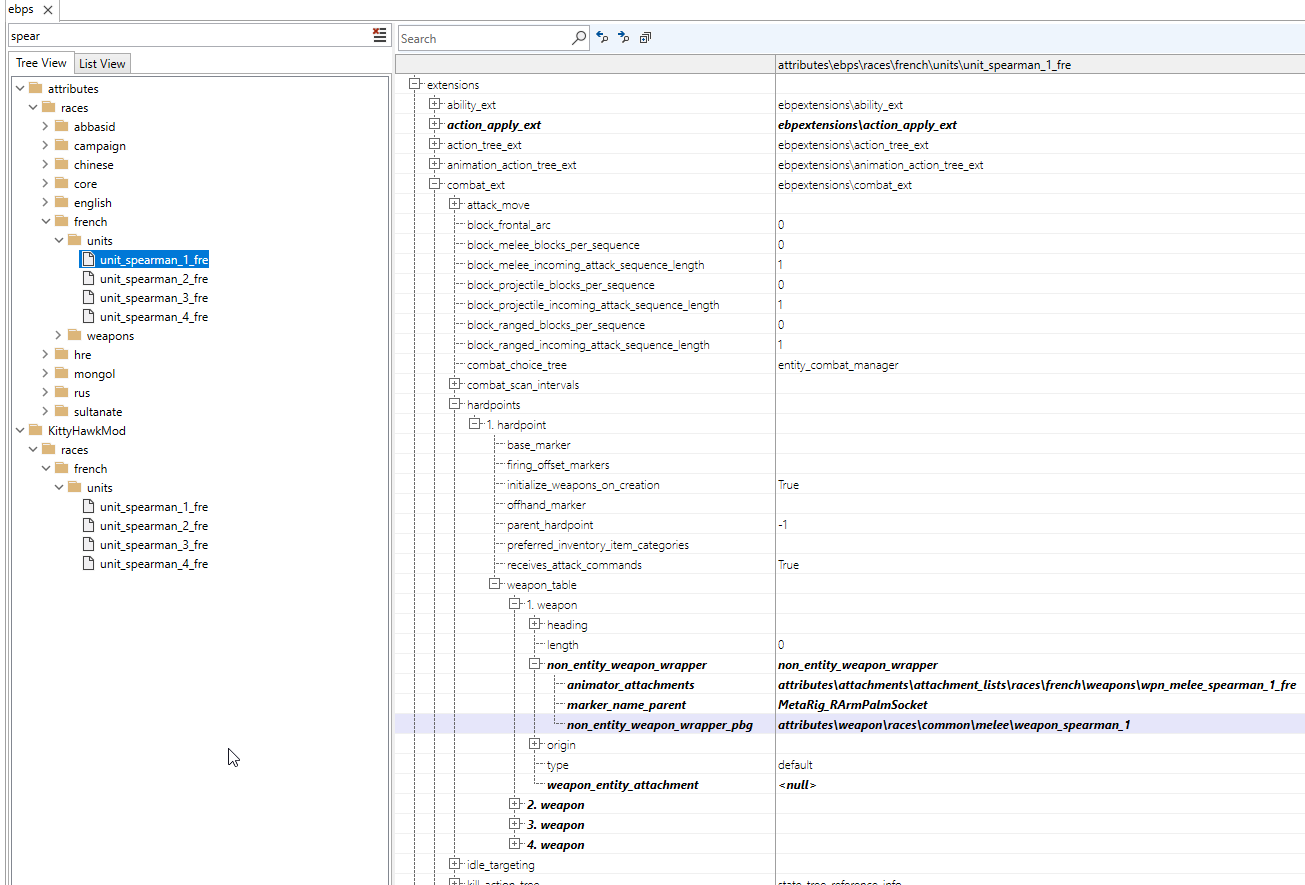This screenshot has width=1305, height=885.
Task: Select unit_spearman_2_fre under attributes
Action: 154,279
